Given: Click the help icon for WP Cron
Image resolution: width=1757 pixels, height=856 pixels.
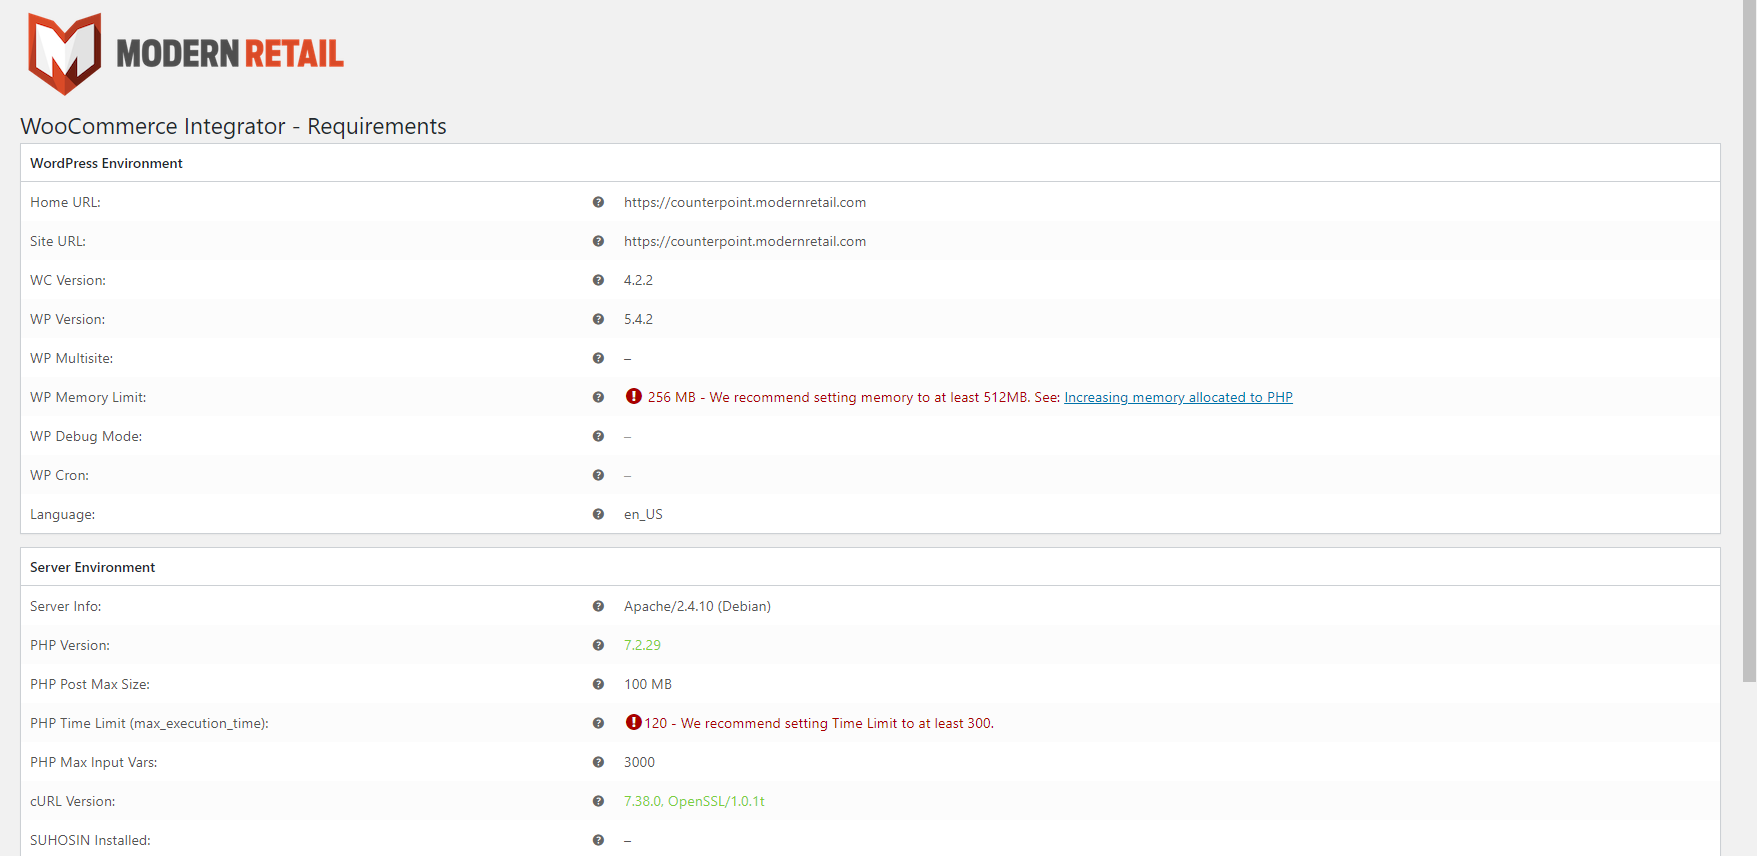Looking at the screenshot, I should pyautogui.click(x=598, y=475).
